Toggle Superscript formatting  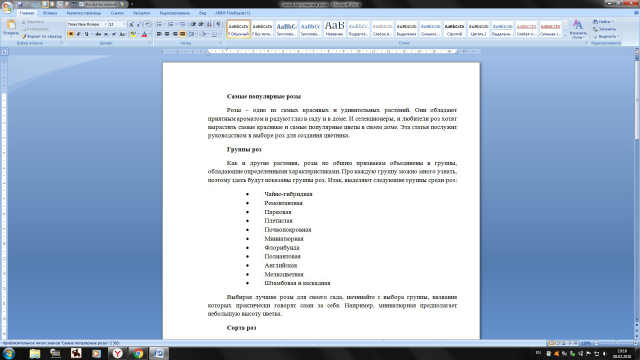click(114, 34)
